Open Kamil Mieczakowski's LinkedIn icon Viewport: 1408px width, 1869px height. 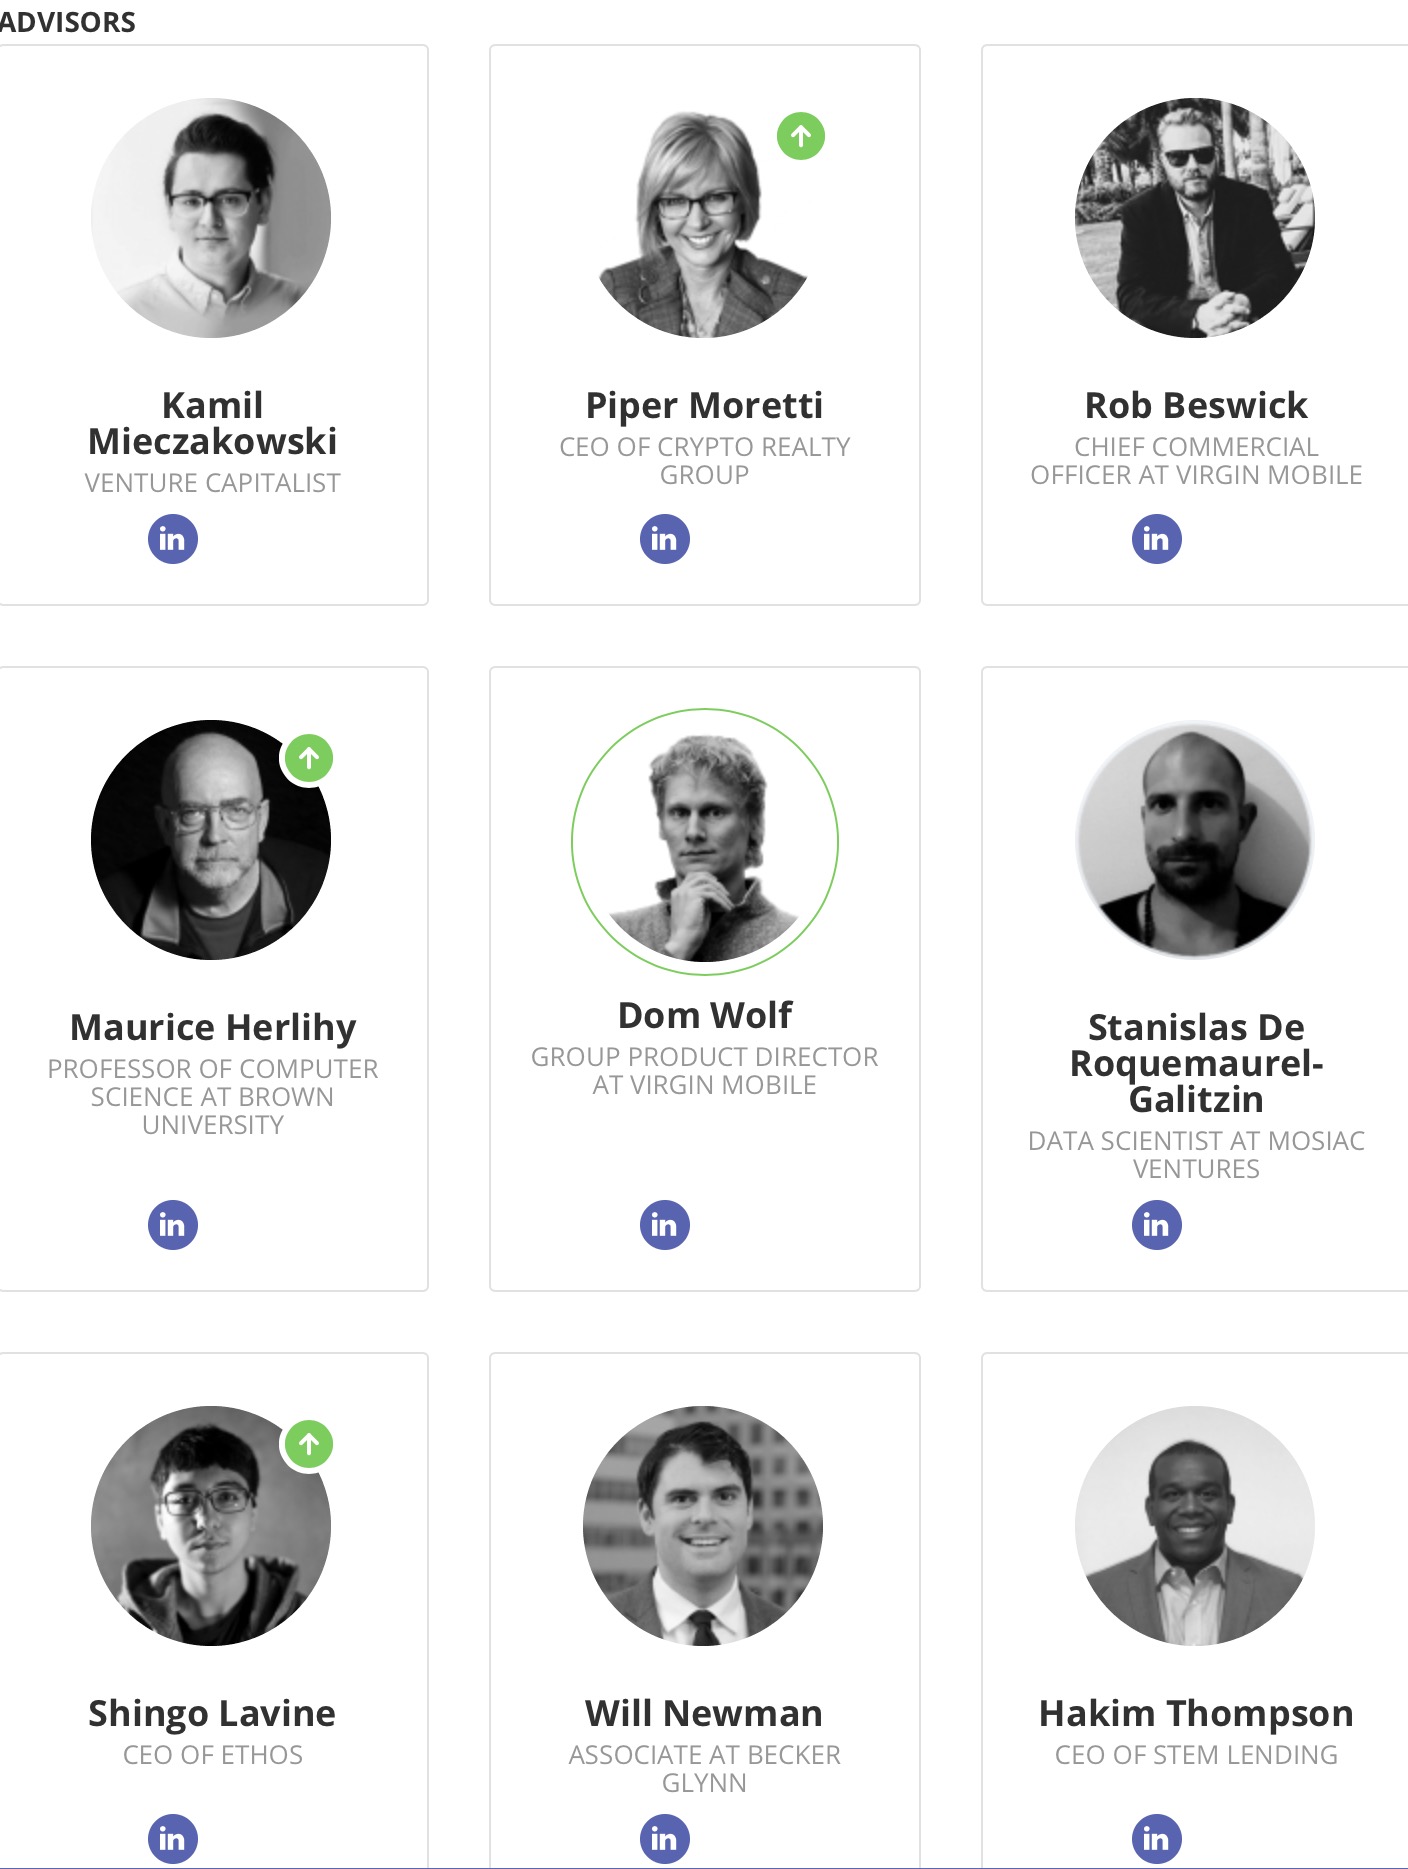click(173, 539)
